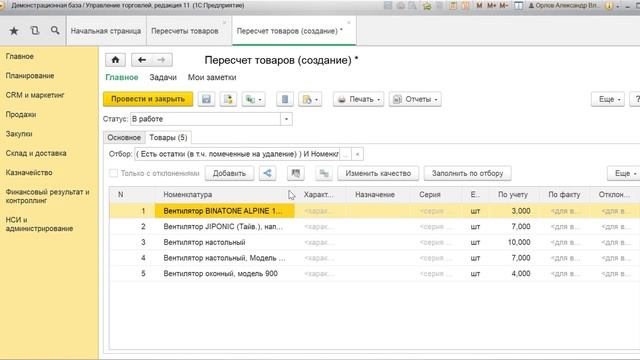The image size is (640, 360).
Task: Click the M+ button in title bar
Action: coord(491,5)
